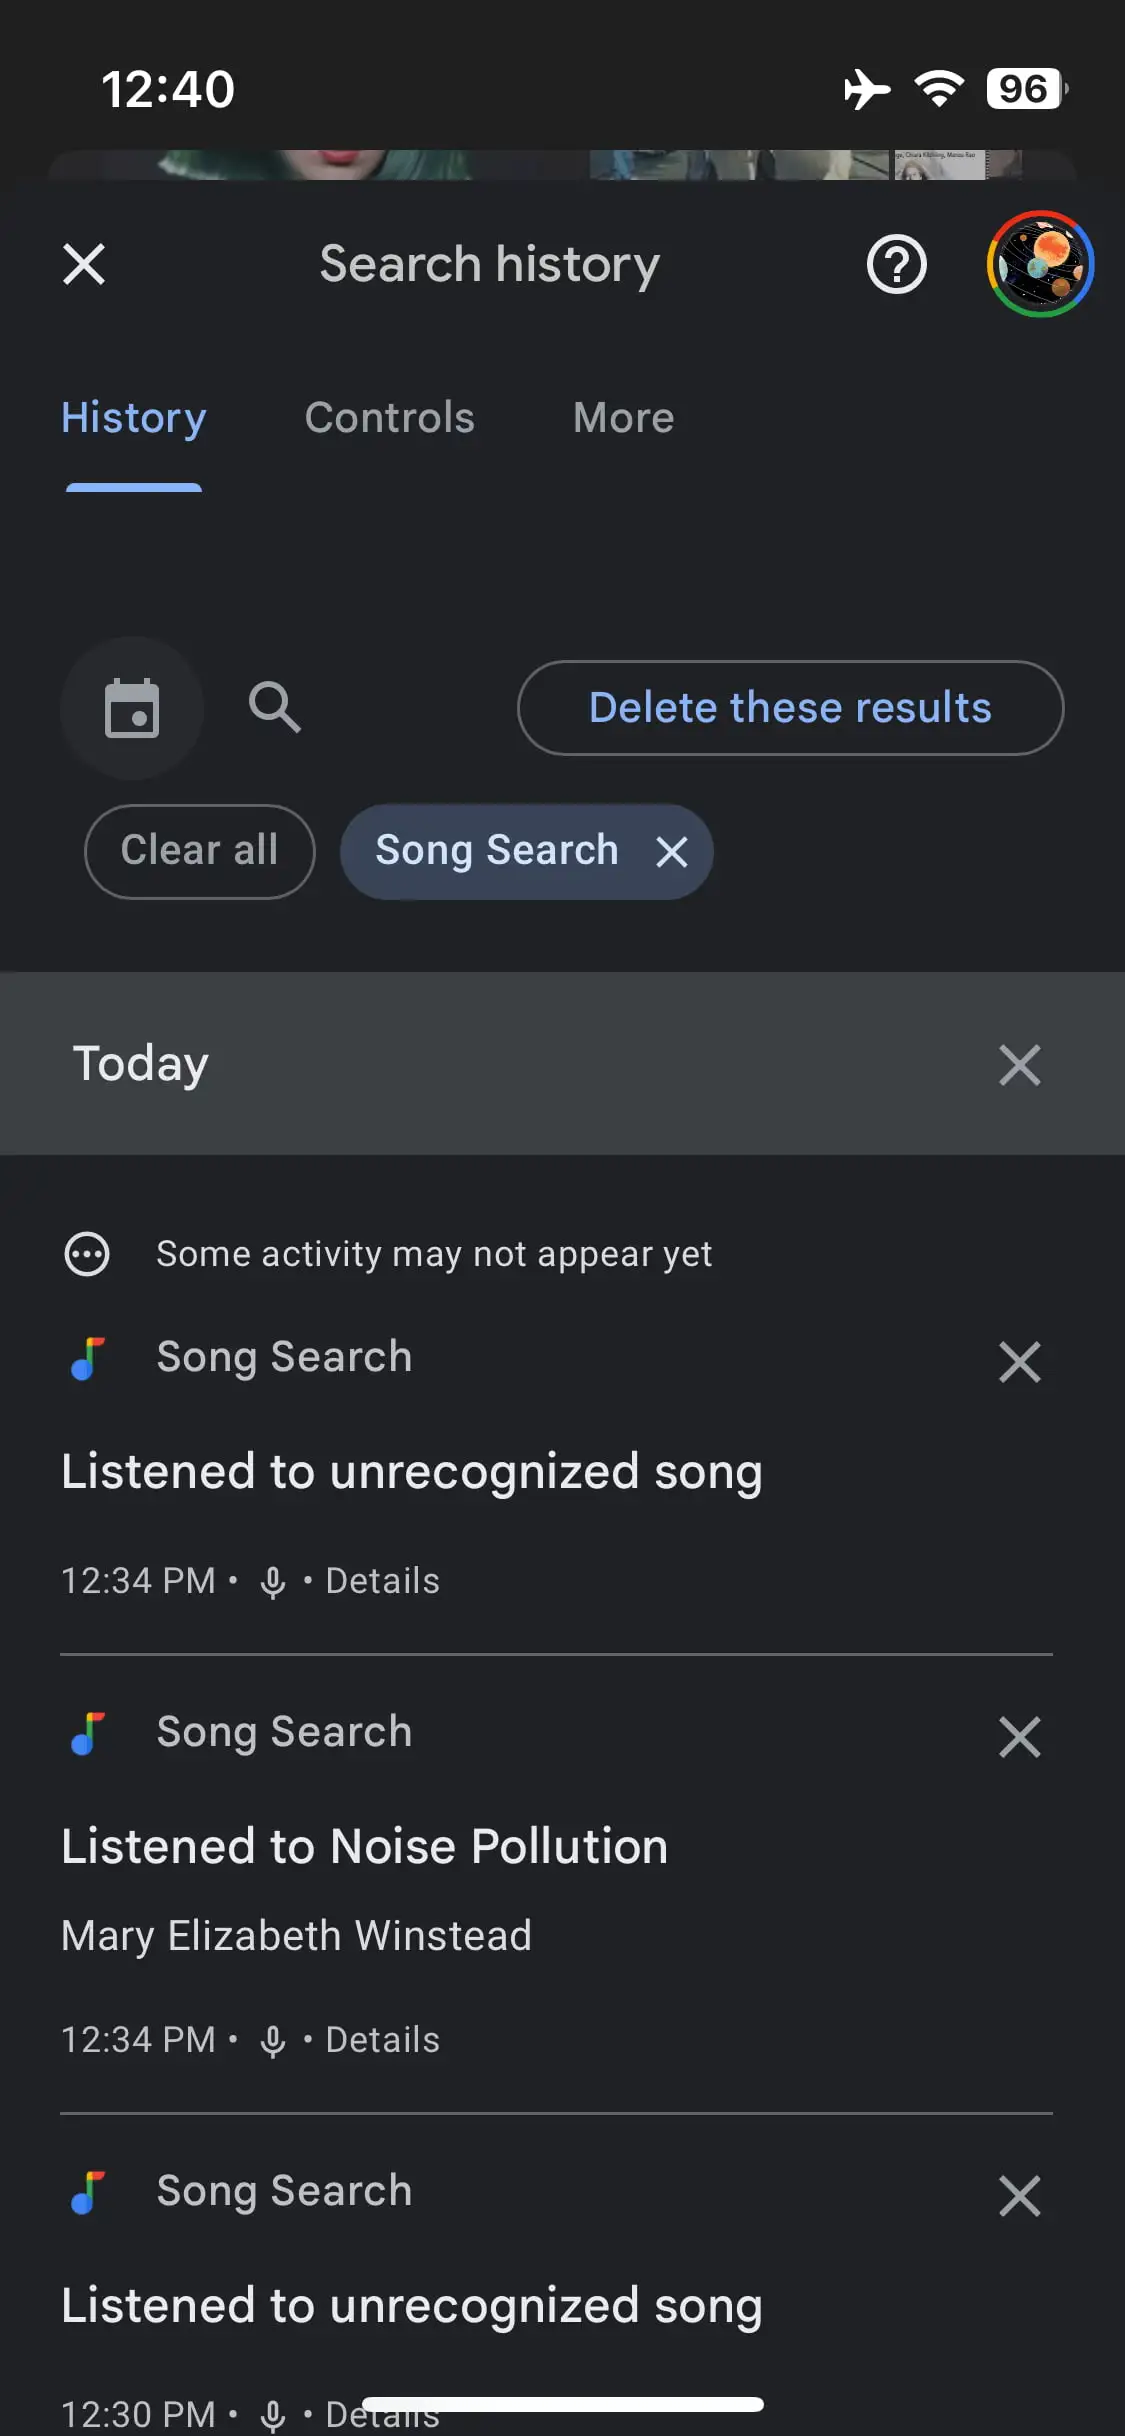Tap the Some activity may not appear notice
Image resolution: width=1125 pixels, height=2436 pixels.
[434, 1254]
